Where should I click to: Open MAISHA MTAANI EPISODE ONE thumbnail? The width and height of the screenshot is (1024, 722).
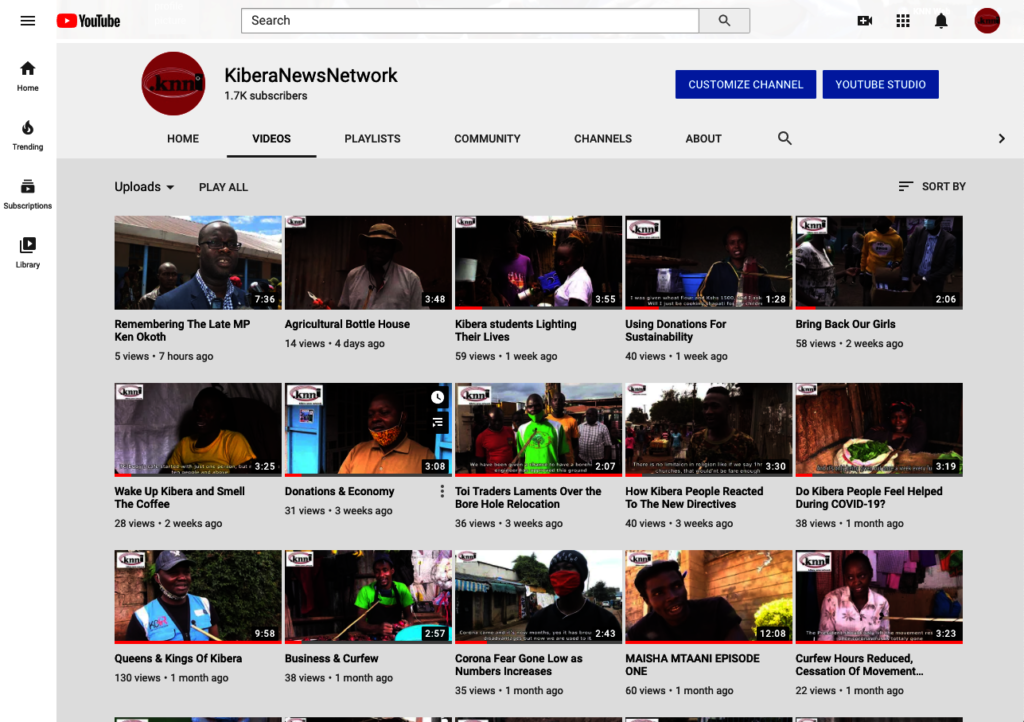pyautogui.click(x=709, y=597)
